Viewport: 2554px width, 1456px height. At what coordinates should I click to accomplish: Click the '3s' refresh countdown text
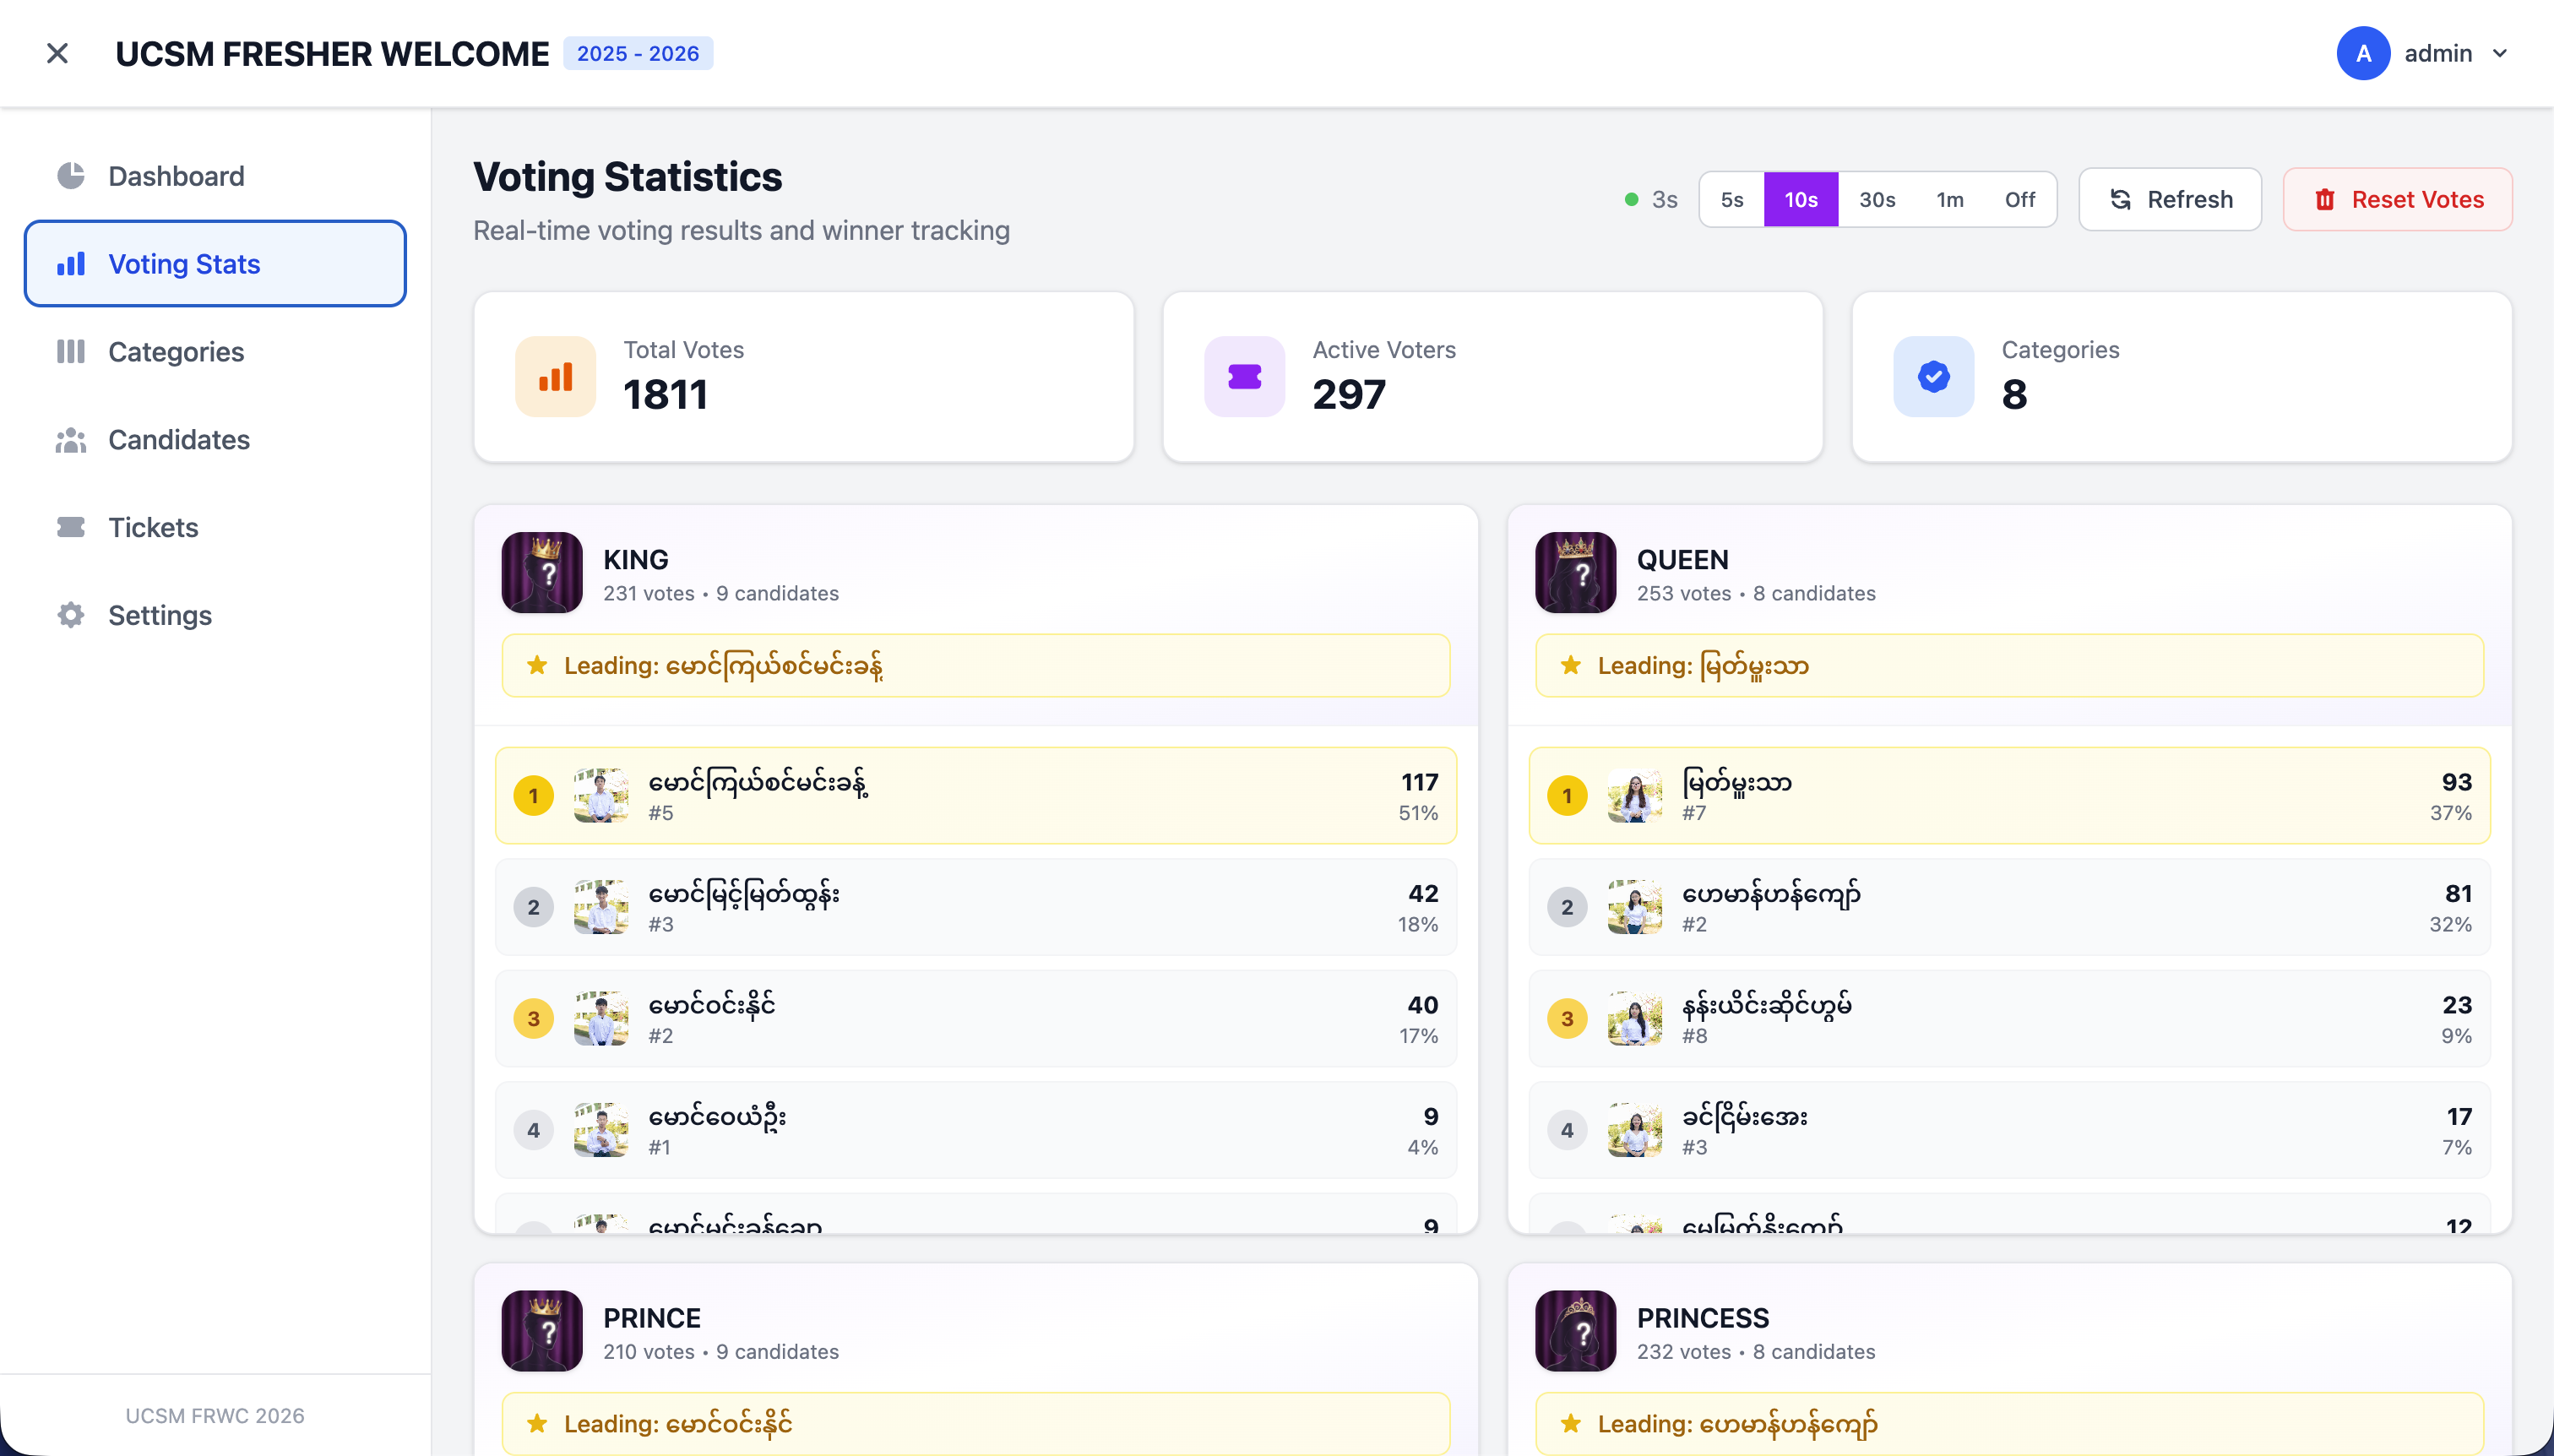click(x=1665, y=199)
